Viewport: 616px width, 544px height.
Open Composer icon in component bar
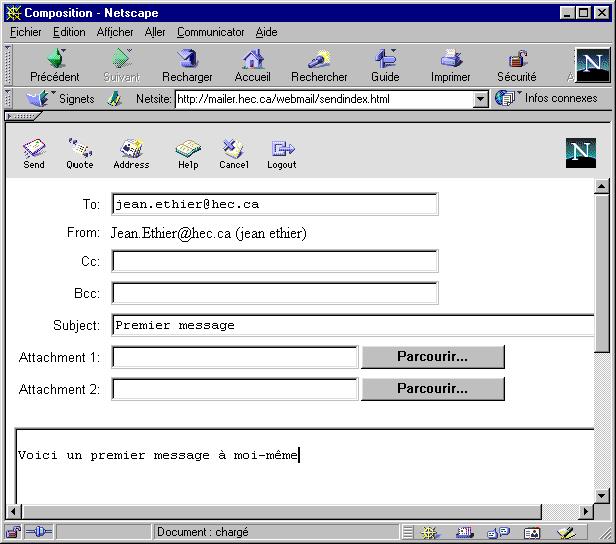566,533
